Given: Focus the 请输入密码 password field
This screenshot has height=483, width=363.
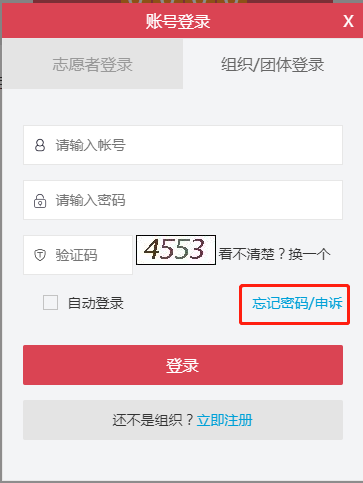Looking at the screenshot, I should click(x=183, y=200).
